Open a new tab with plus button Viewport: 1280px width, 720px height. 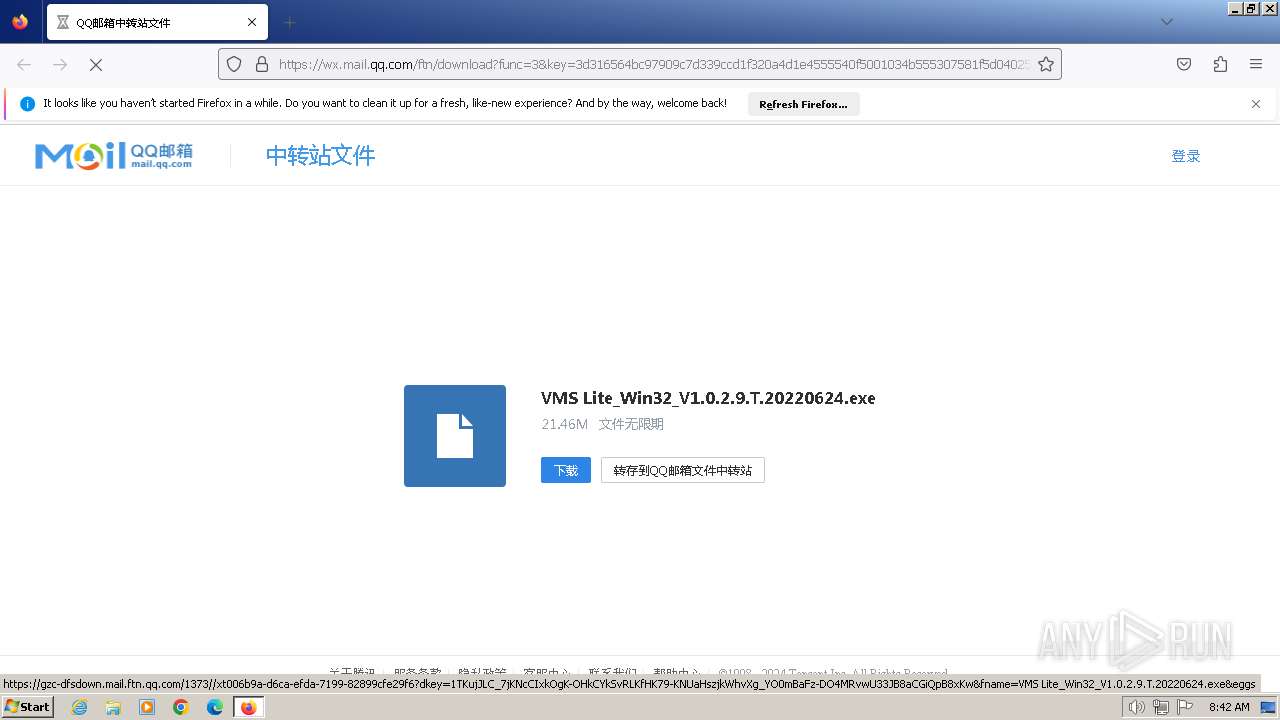(x=289, y=22)
